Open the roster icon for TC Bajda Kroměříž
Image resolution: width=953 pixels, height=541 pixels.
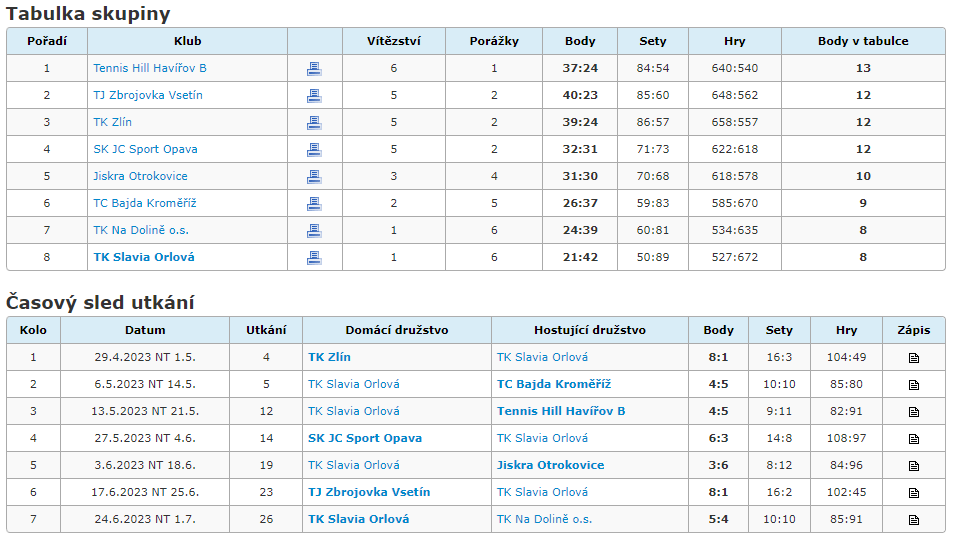pyautogui.click(x=314, y=204)
